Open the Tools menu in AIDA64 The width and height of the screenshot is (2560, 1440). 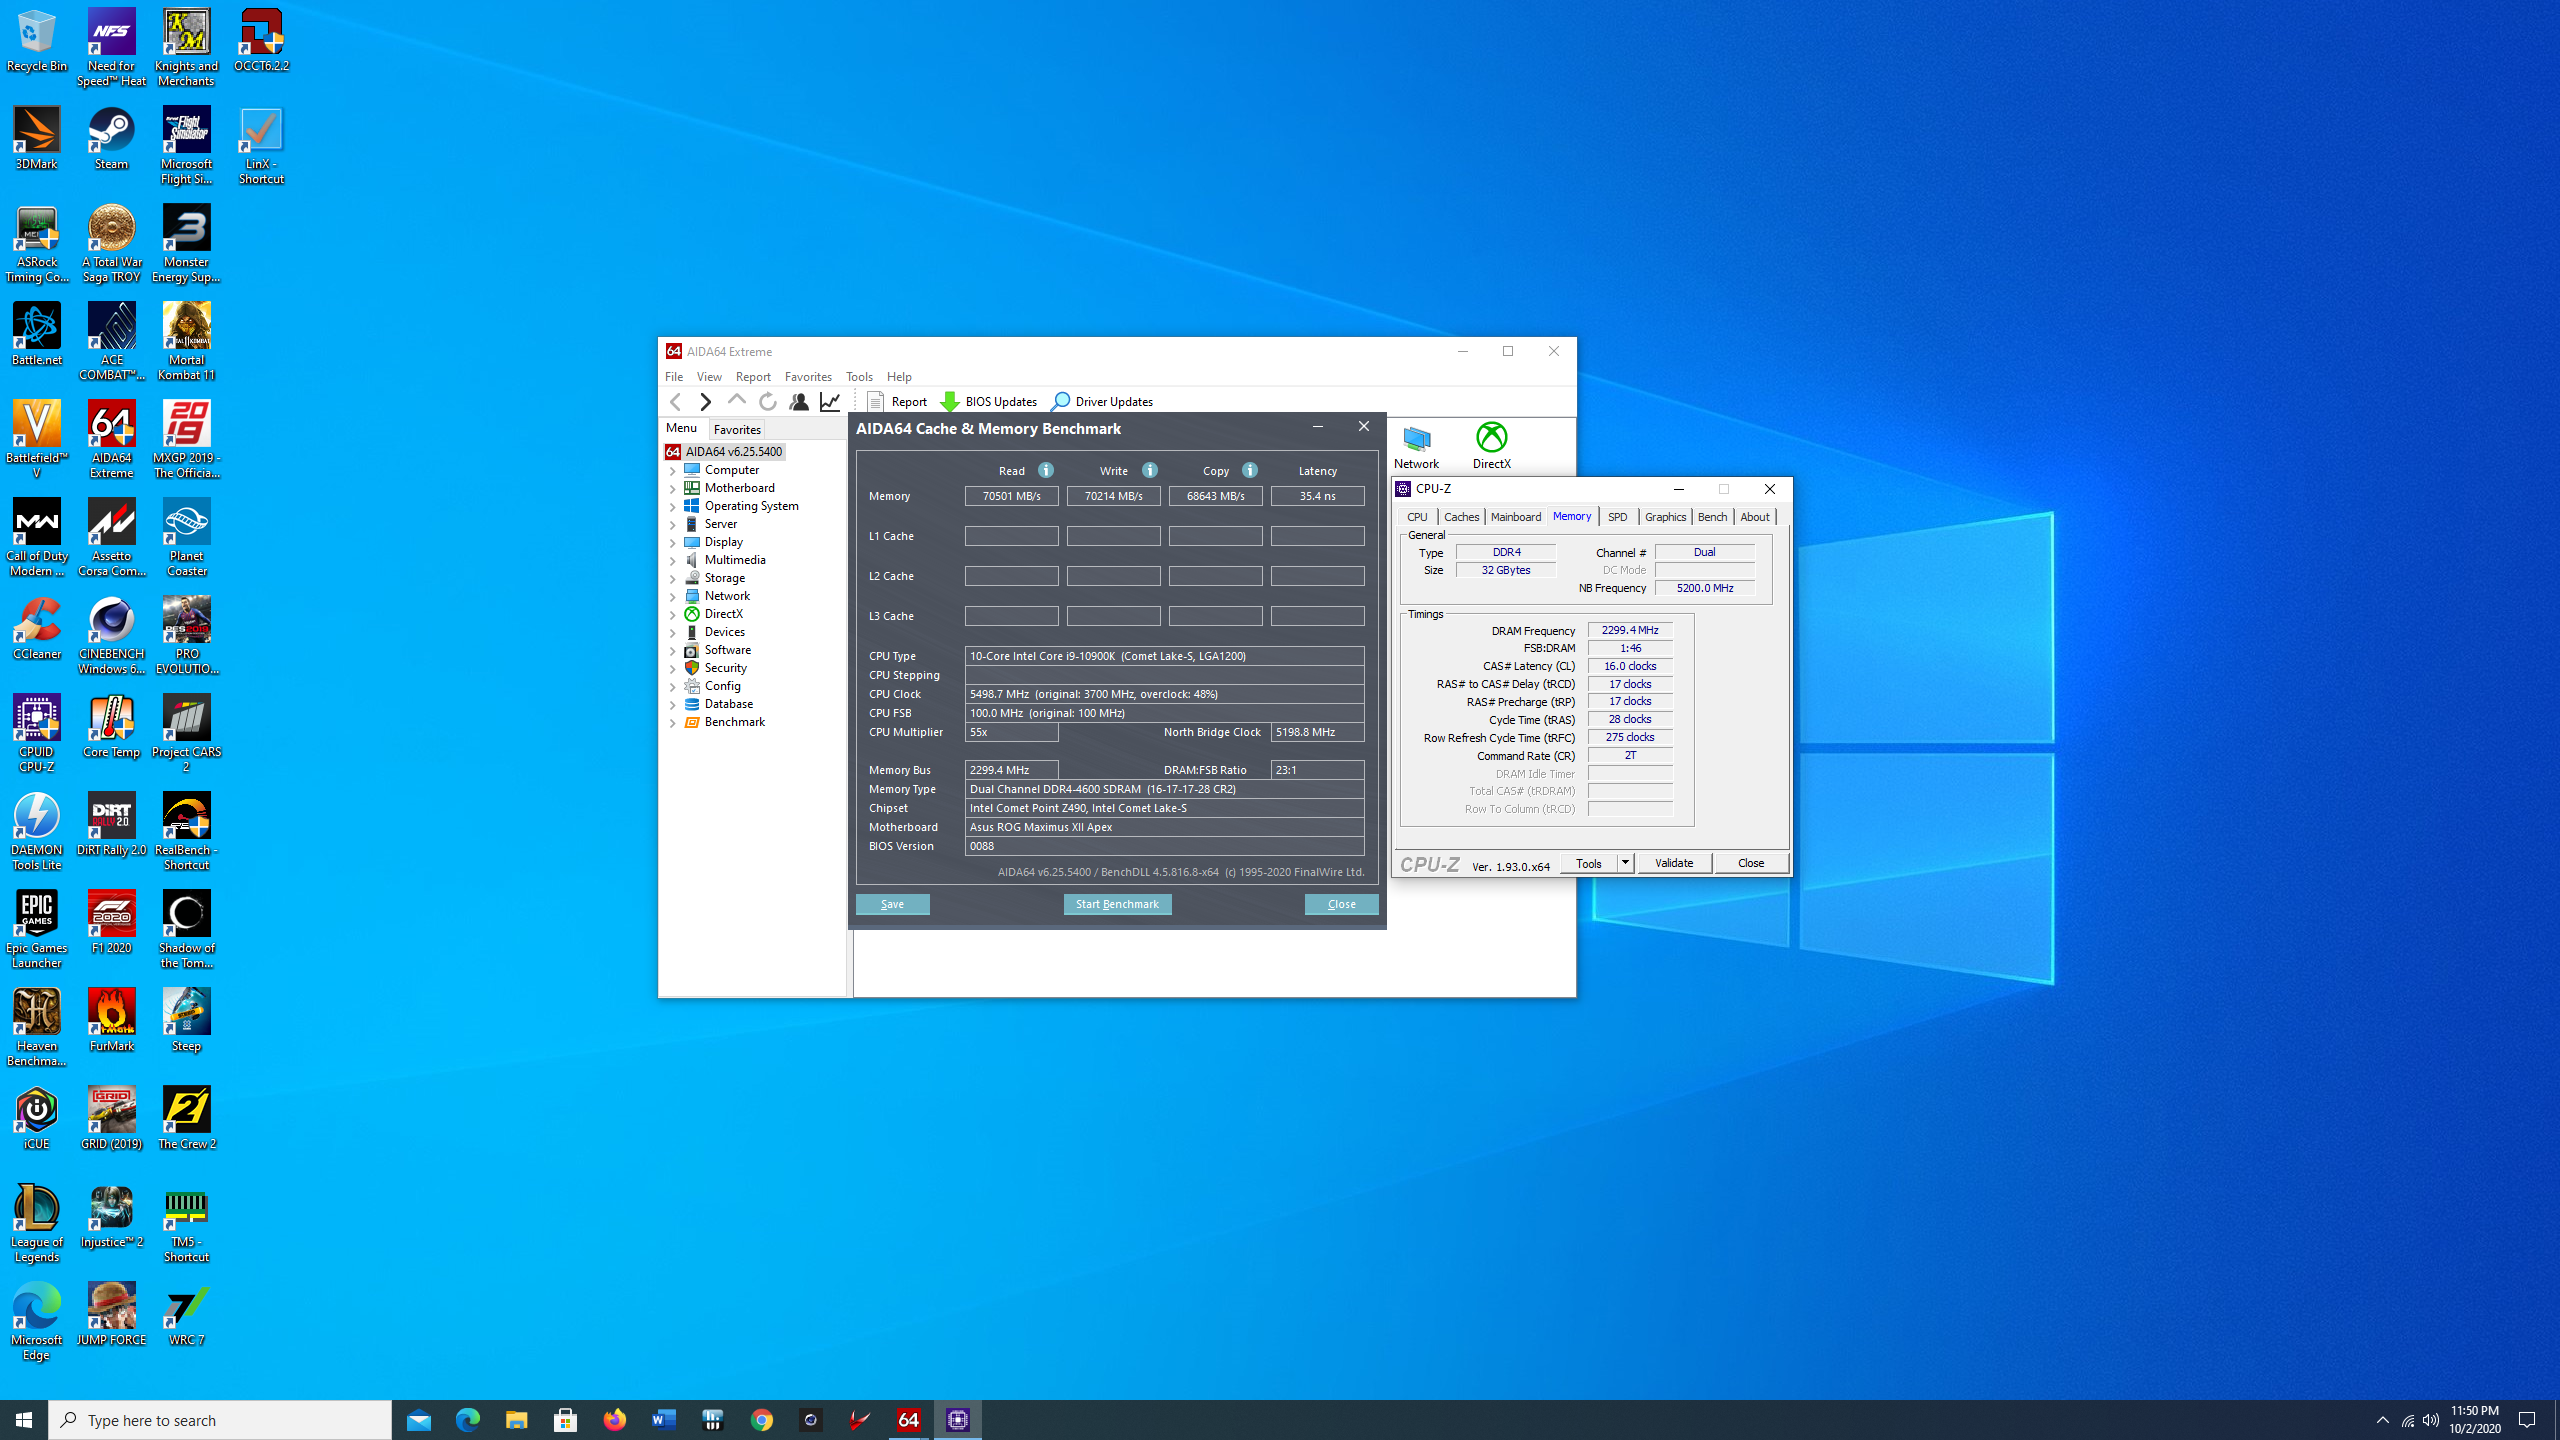point(859,377)
